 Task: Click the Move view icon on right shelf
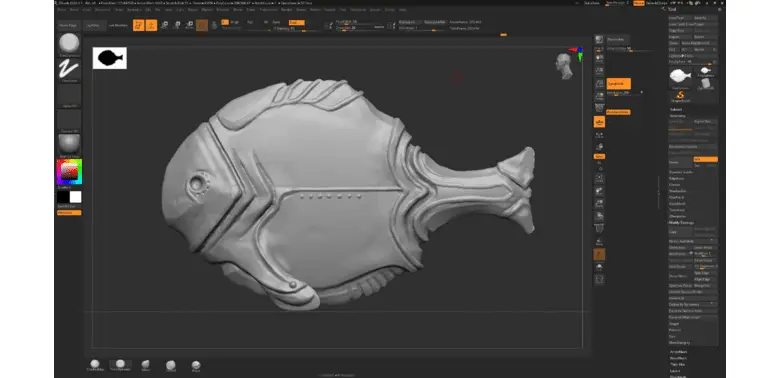pos(599,190)
